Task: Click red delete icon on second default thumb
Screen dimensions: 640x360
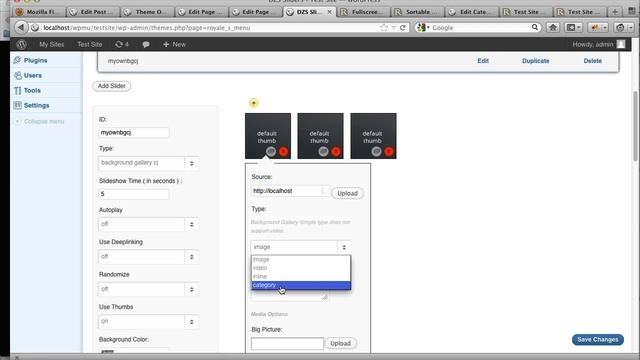Action: pyautogui.click(x=336, y=151)
